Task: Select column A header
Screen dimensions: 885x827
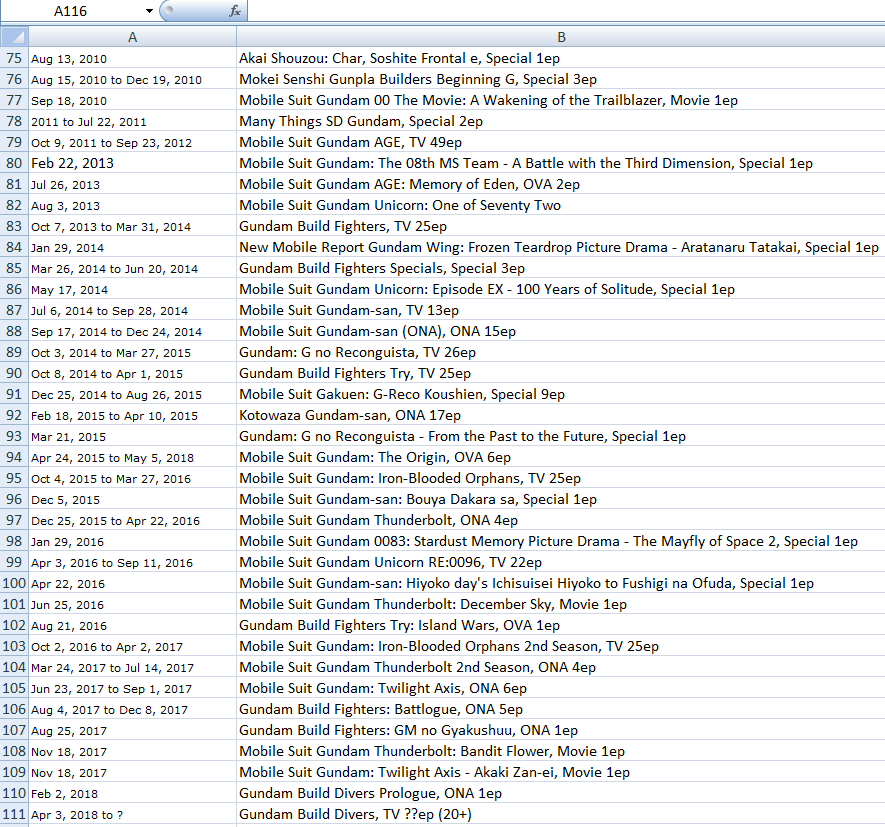Action: (133, 37)
